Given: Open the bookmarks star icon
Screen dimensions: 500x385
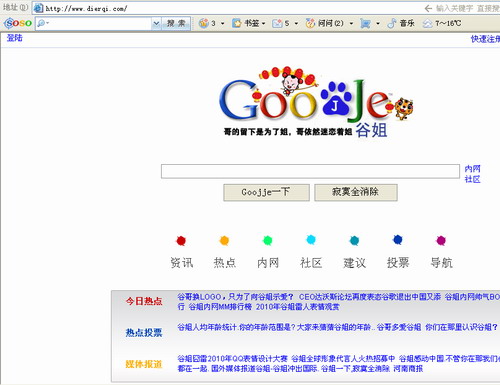Looking at the screenshot, I should pos(236,23).
